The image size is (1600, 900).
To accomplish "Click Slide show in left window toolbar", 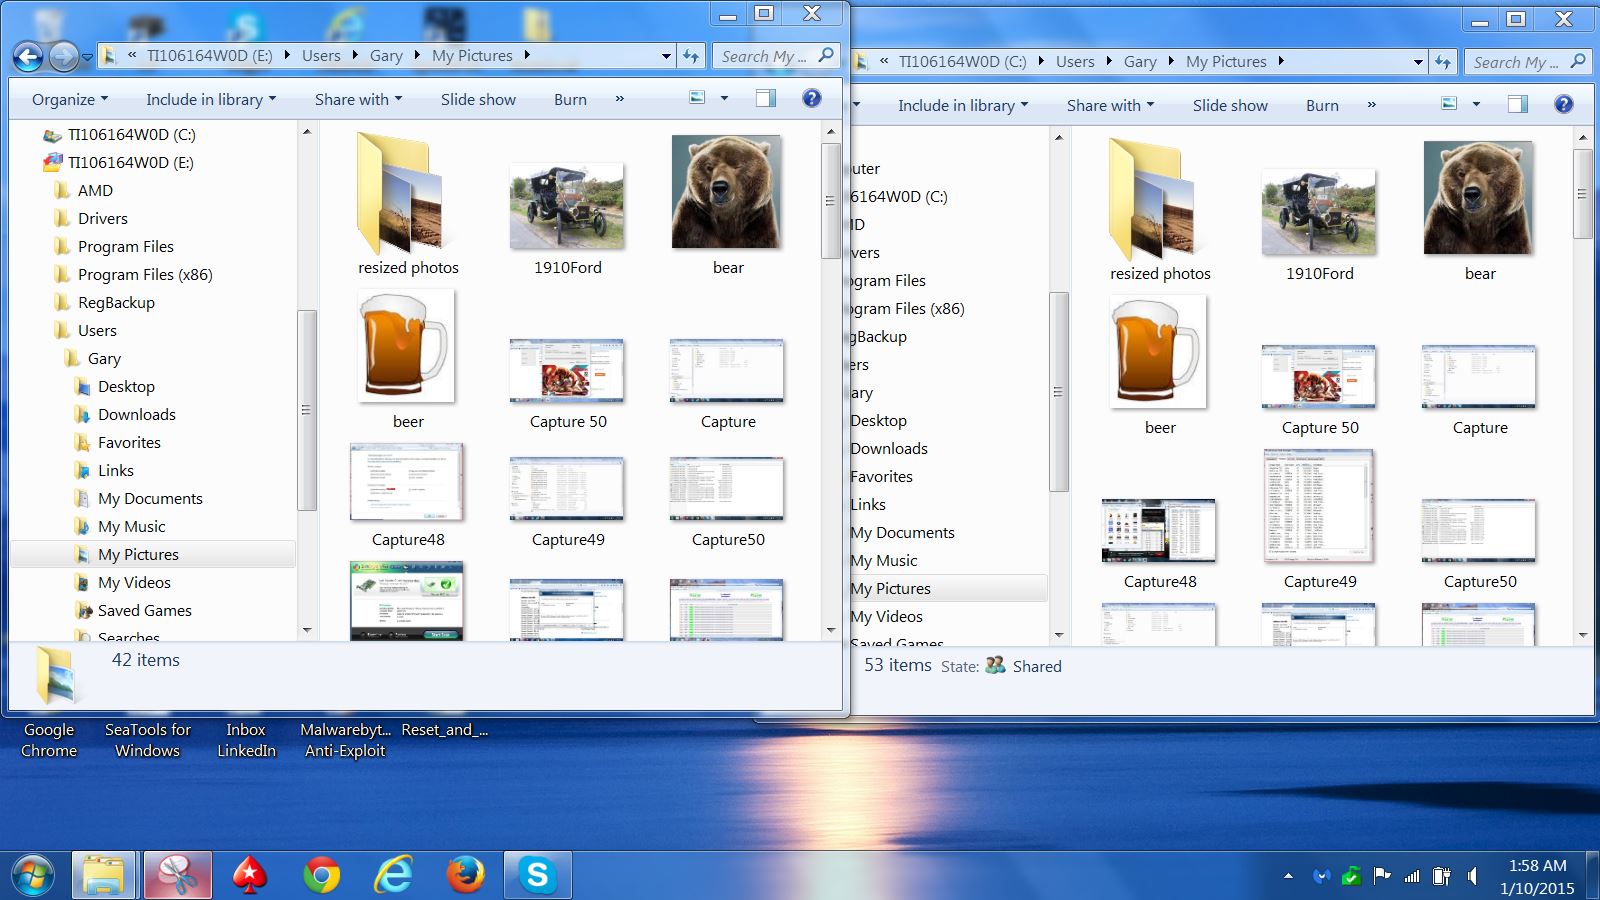I will click(478, 99).
